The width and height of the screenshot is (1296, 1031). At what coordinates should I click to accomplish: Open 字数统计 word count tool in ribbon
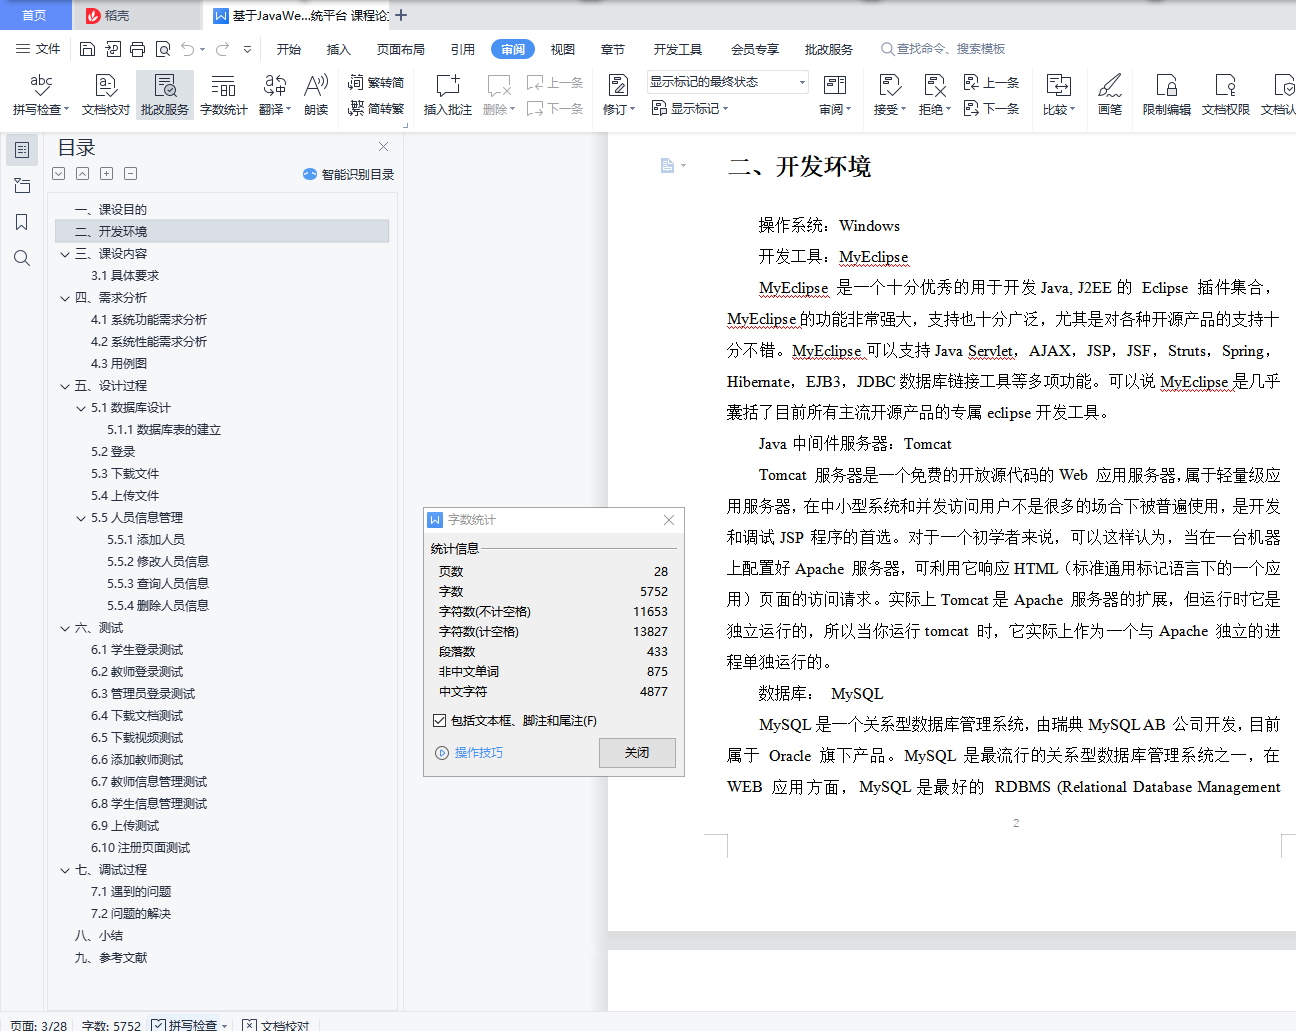(x=224, y=95)
